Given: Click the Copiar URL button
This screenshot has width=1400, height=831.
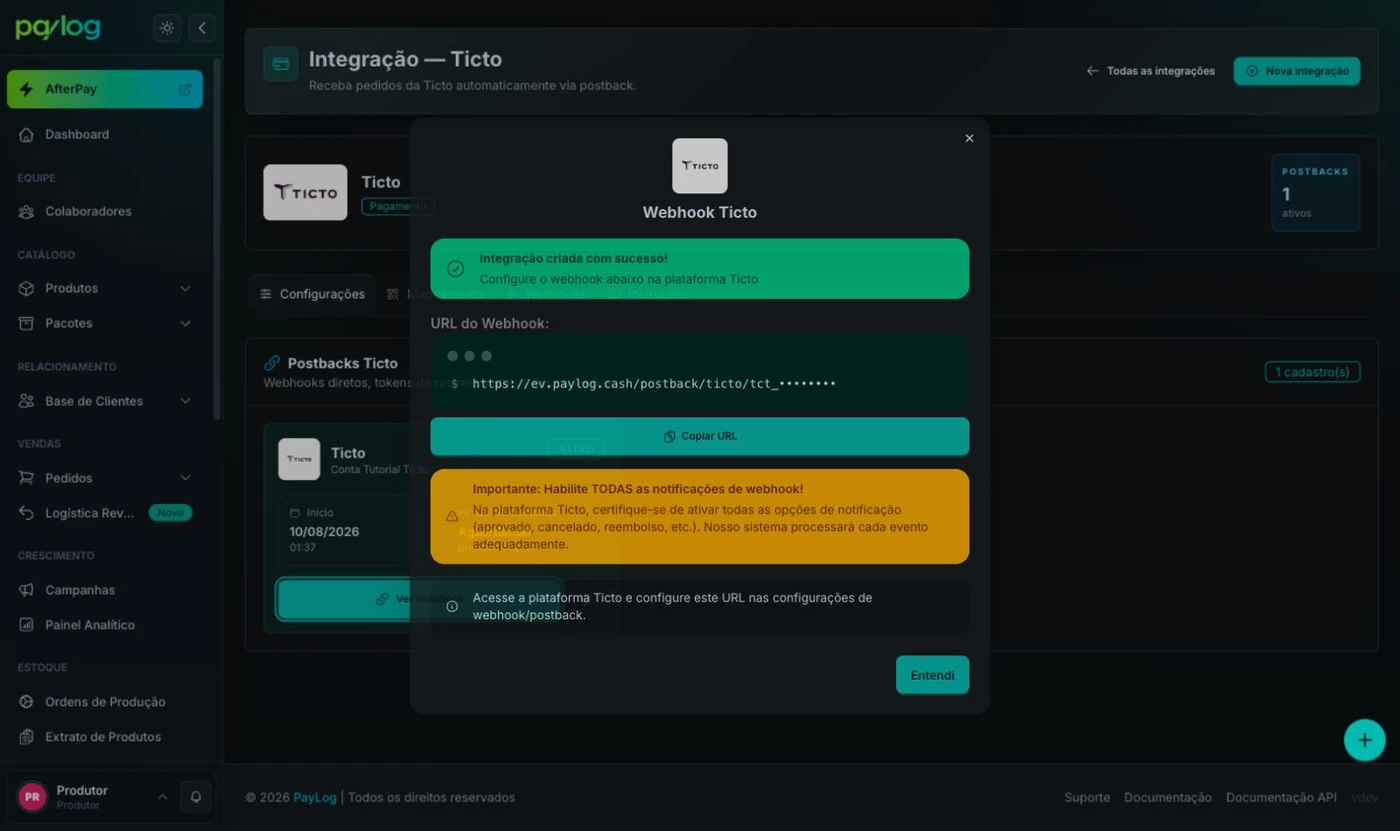Looking at the screenshot, I should [700, 436].
